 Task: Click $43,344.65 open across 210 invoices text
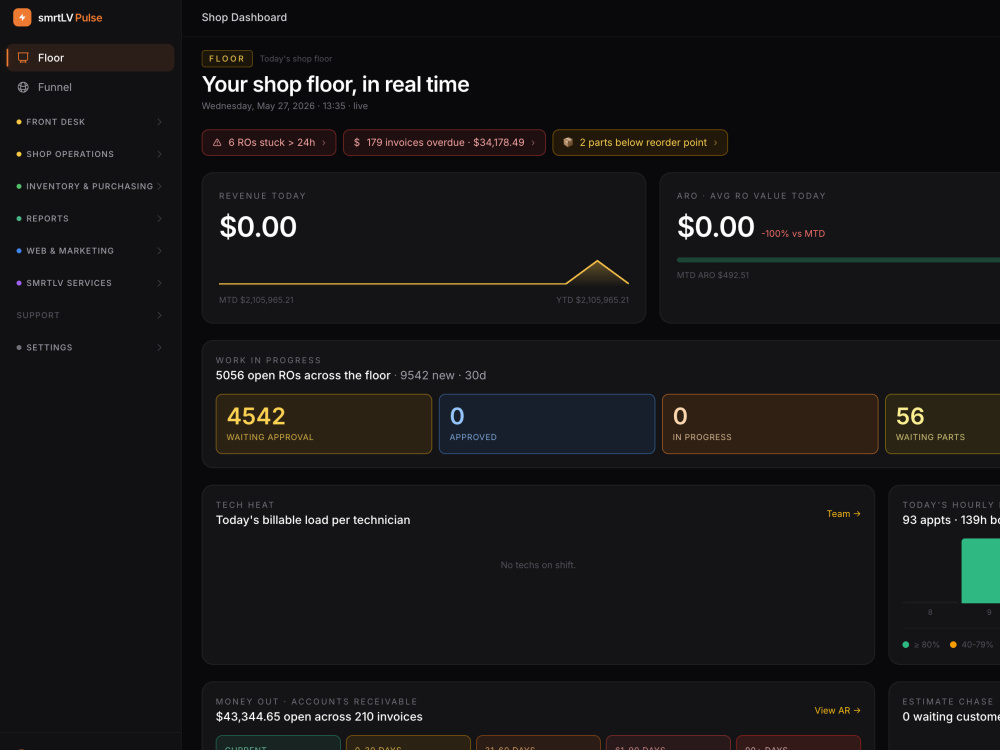[319, 717]
